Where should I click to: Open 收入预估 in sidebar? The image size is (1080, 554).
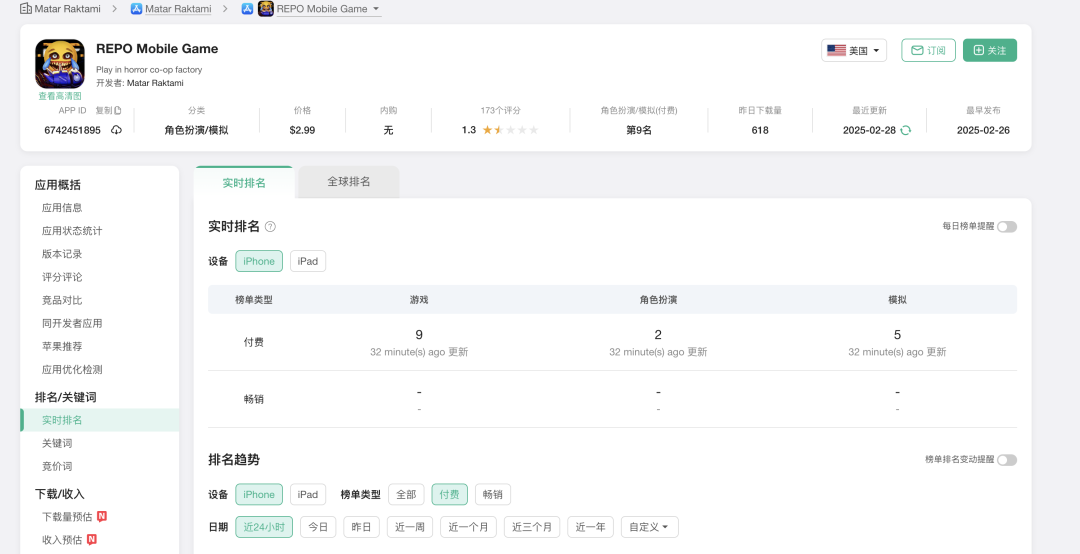click(x=62, y=540)
